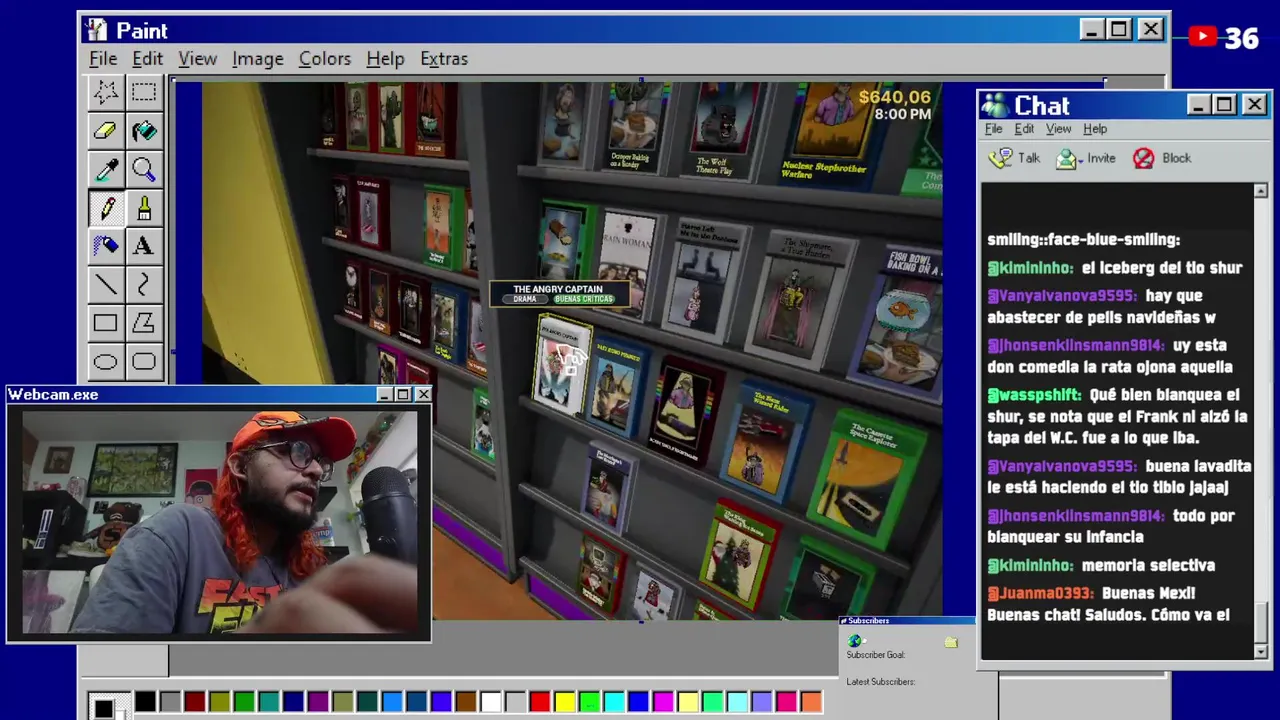Open the Paint View menu
Viewport: 1280px width, 720px height.
click(x=197, y=59)
